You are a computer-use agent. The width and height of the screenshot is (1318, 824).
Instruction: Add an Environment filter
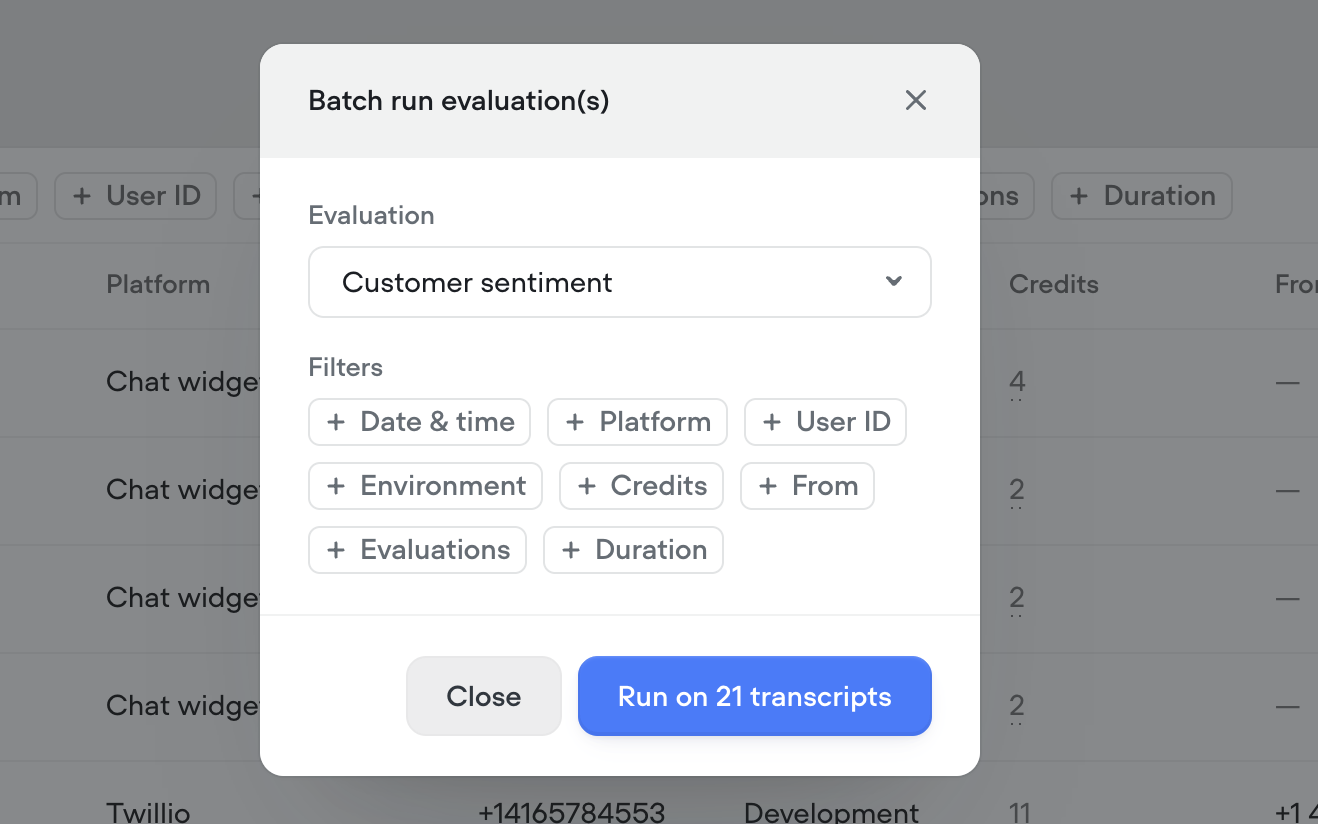click(x=424, y=485)
